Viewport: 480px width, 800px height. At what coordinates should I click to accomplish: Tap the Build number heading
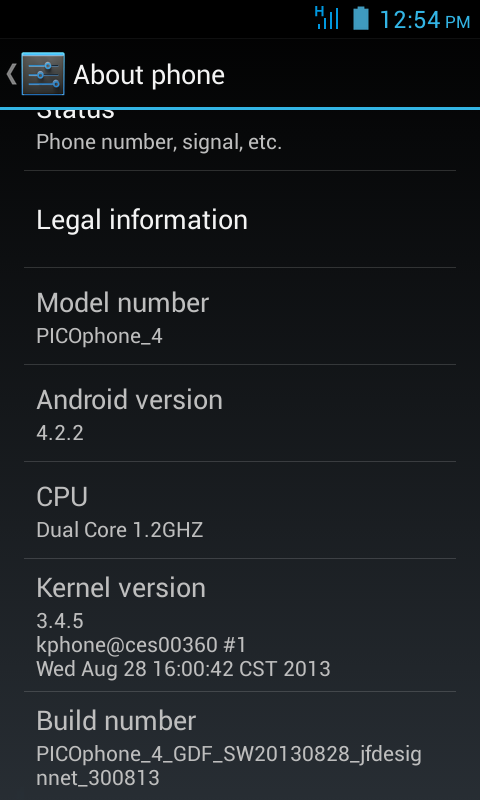[116, 721]
